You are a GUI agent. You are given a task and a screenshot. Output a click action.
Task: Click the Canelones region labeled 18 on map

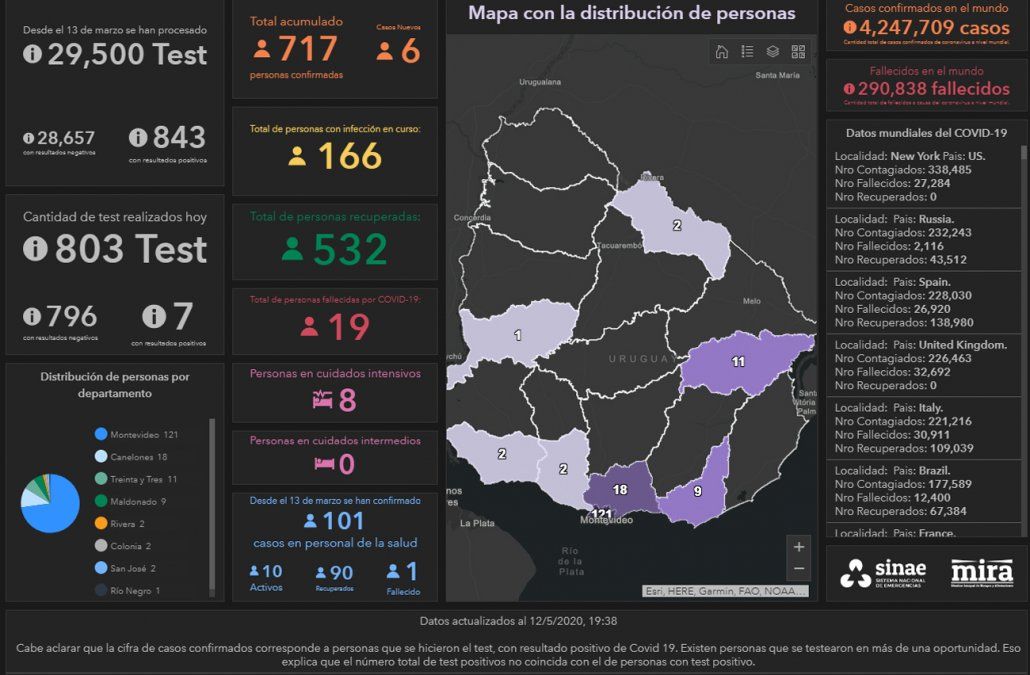pyautogui.click(x=619, y=488)
